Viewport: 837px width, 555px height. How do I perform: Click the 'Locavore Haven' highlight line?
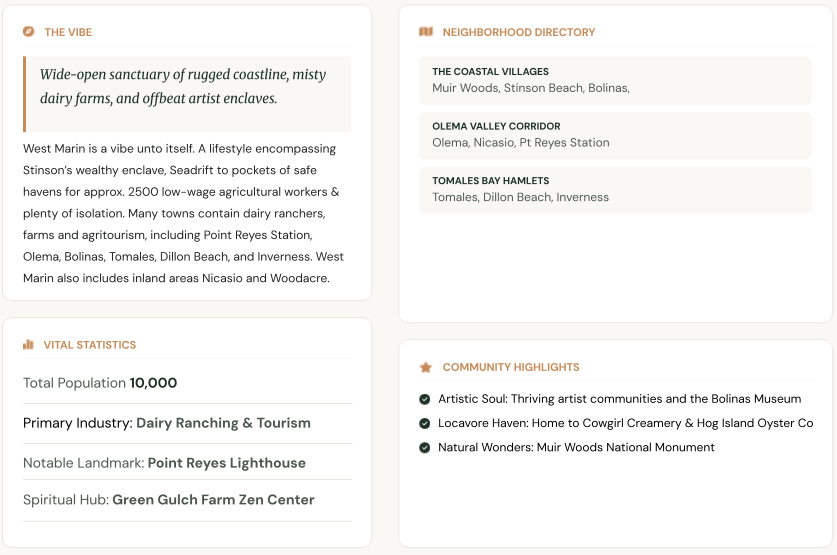point(626,423)
